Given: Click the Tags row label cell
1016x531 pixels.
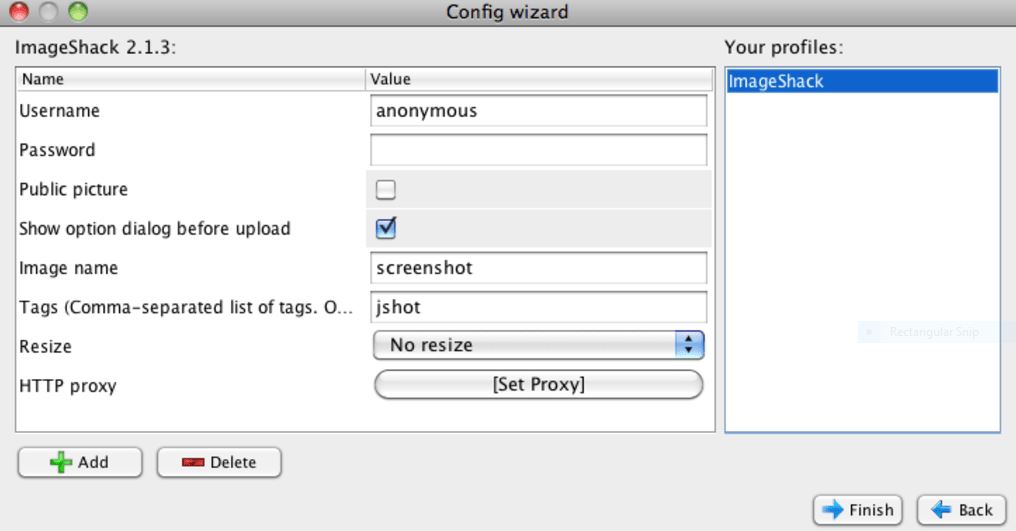Looking at the screenshot, I should (190, 307).
